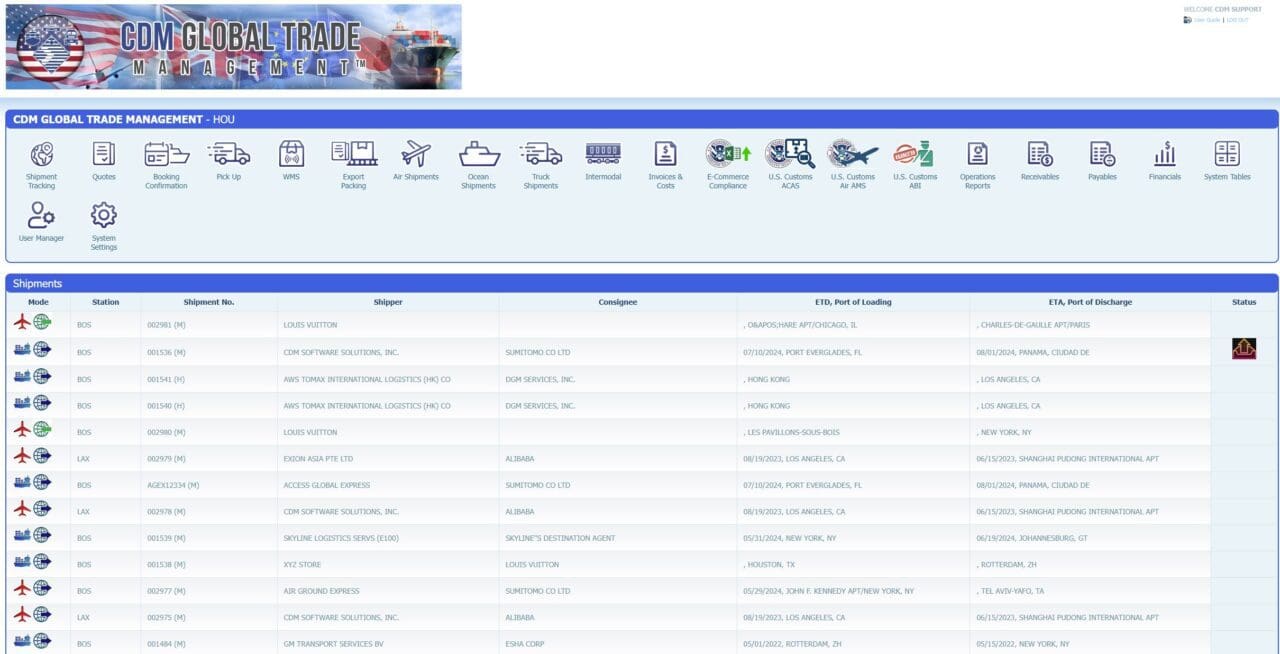Select shipment number 002978 (M)

[166, 511]
